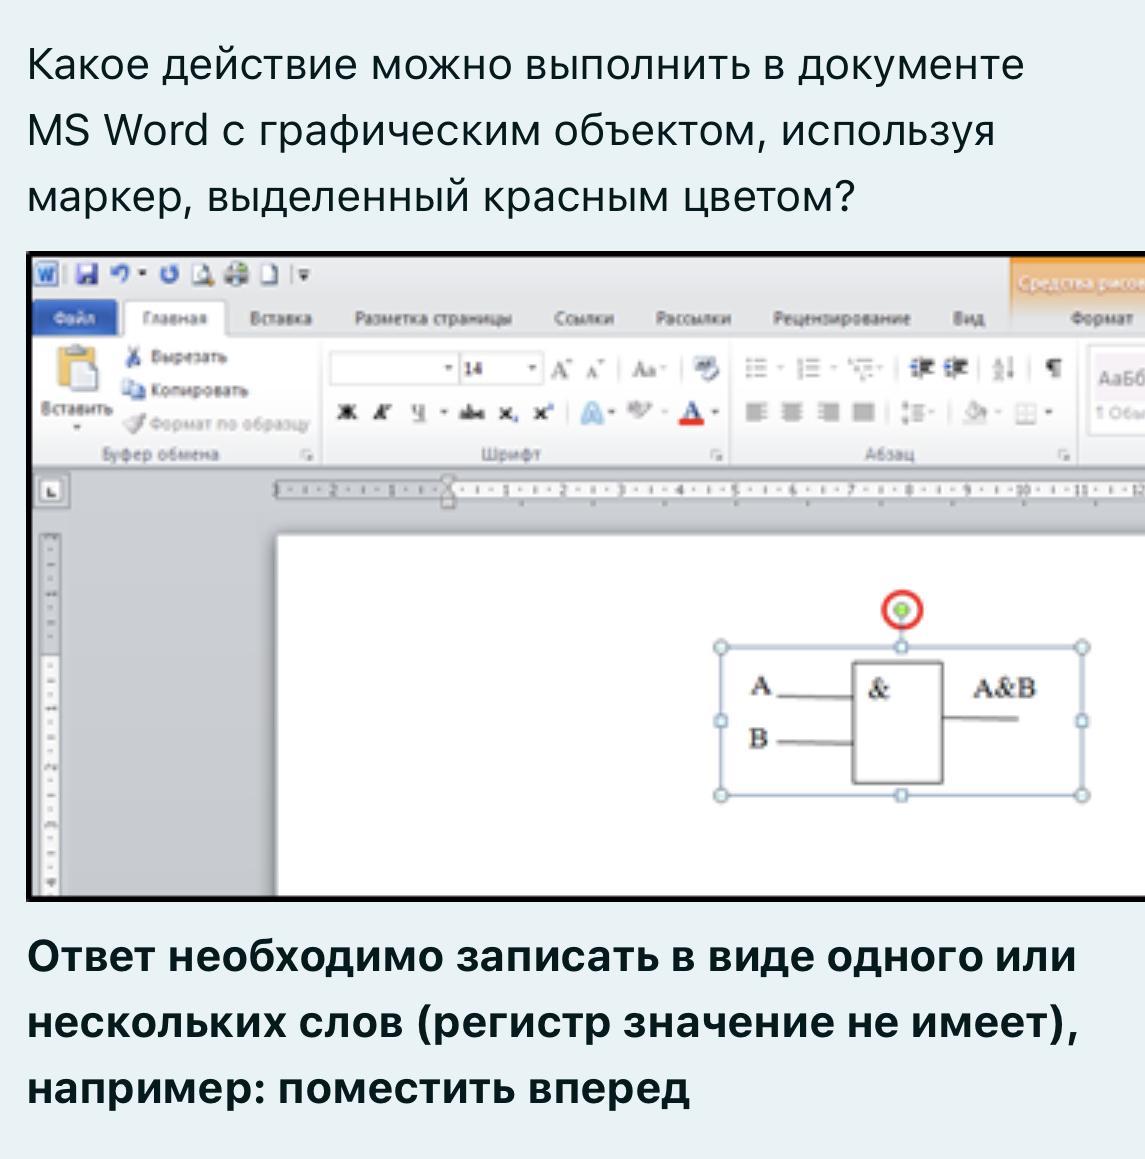Viewport: 1145px width, 1159px height.
Task: Open the Файл menu button
Action: click(x=74, y=319)
